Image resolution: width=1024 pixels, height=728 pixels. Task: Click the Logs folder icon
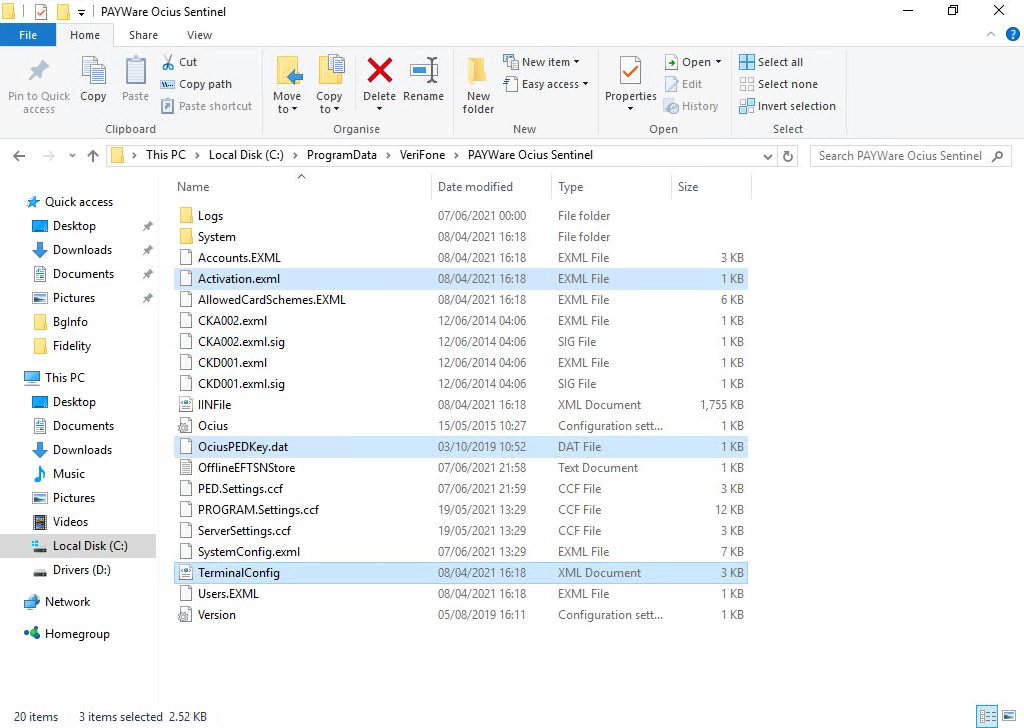[x=186, y=215]
